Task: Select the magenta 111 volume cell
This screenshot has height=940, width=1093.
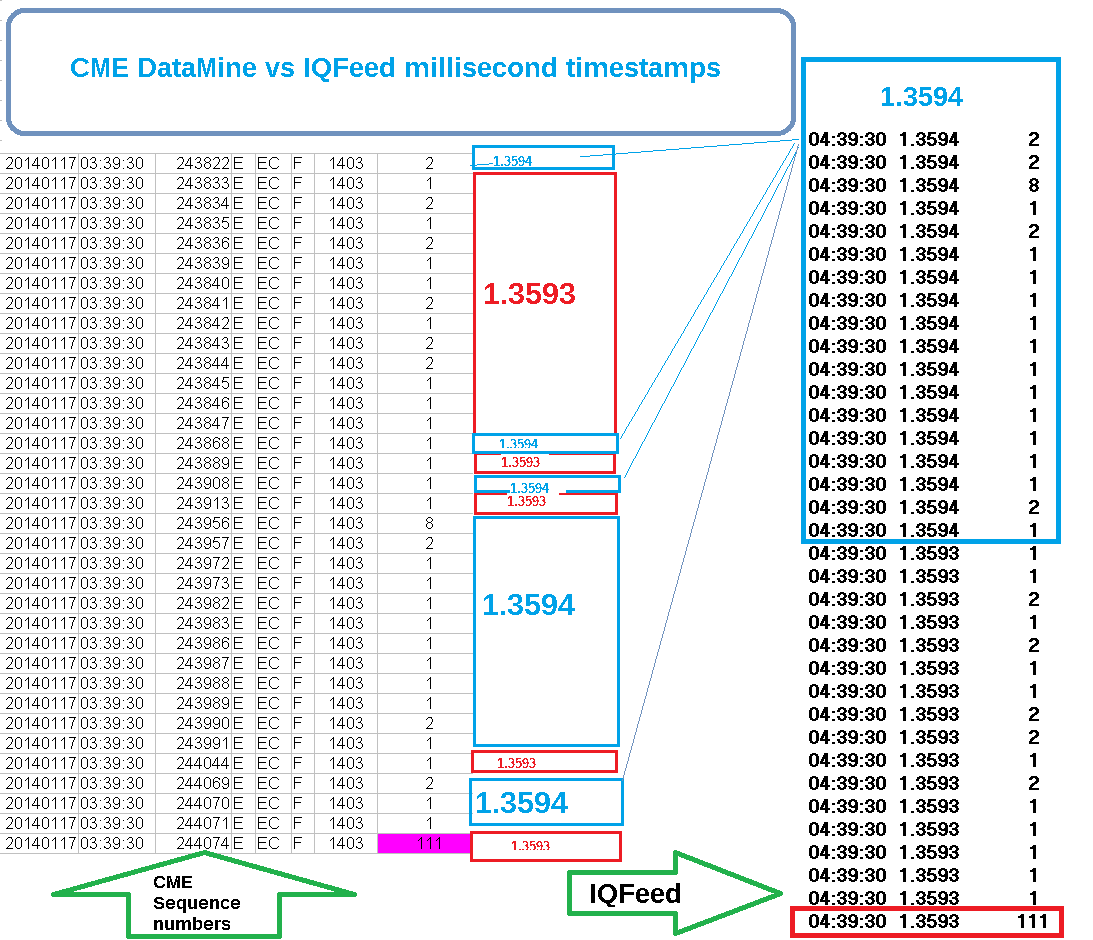Action: point(425,843)
